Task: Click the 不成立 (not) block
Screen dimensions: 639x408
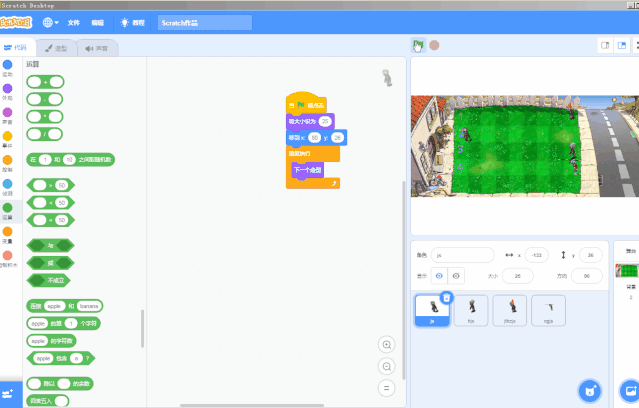Action: [48, 280]
